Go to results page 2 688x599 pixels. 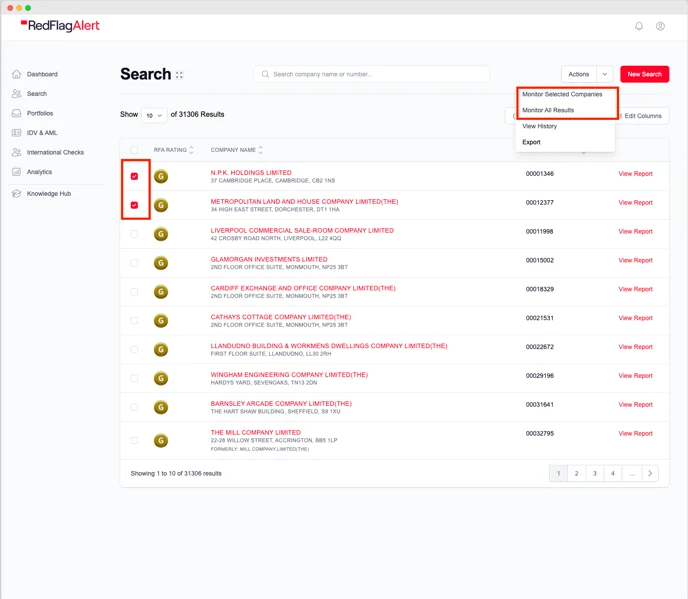tap(577, 473)
